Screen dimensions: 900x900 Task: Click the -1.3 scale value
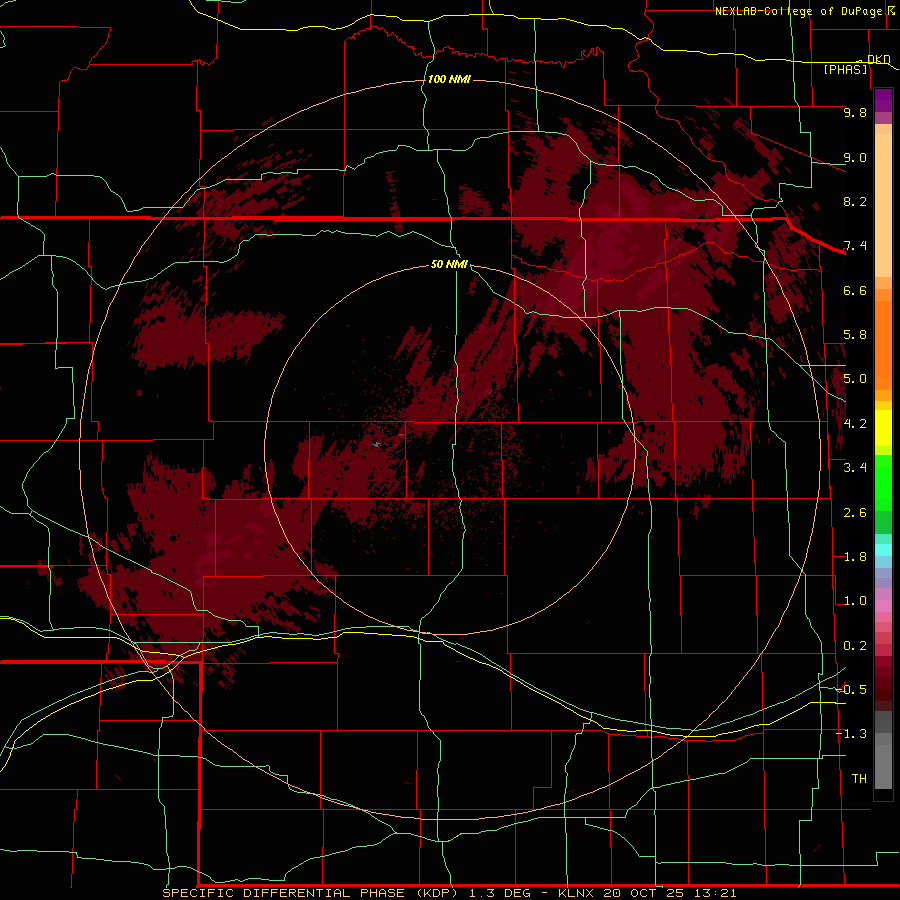851,734
